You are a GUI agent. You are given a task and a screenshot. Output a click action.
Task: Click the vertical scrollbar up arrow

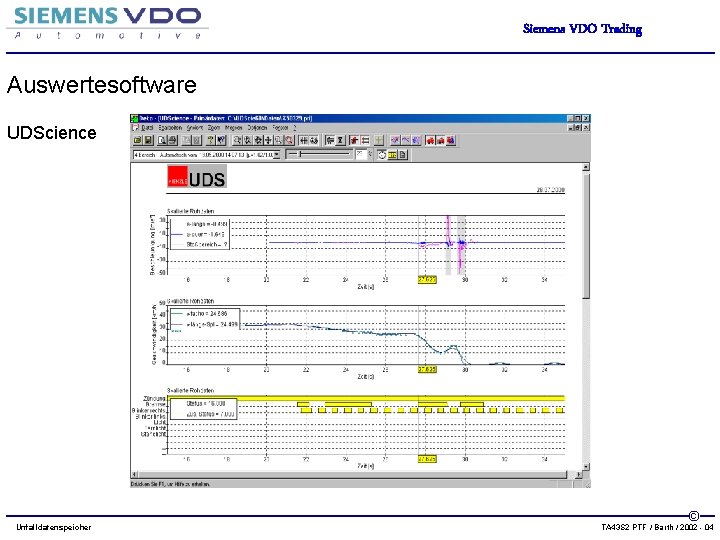pyautogui.click(x=586, y=168)
